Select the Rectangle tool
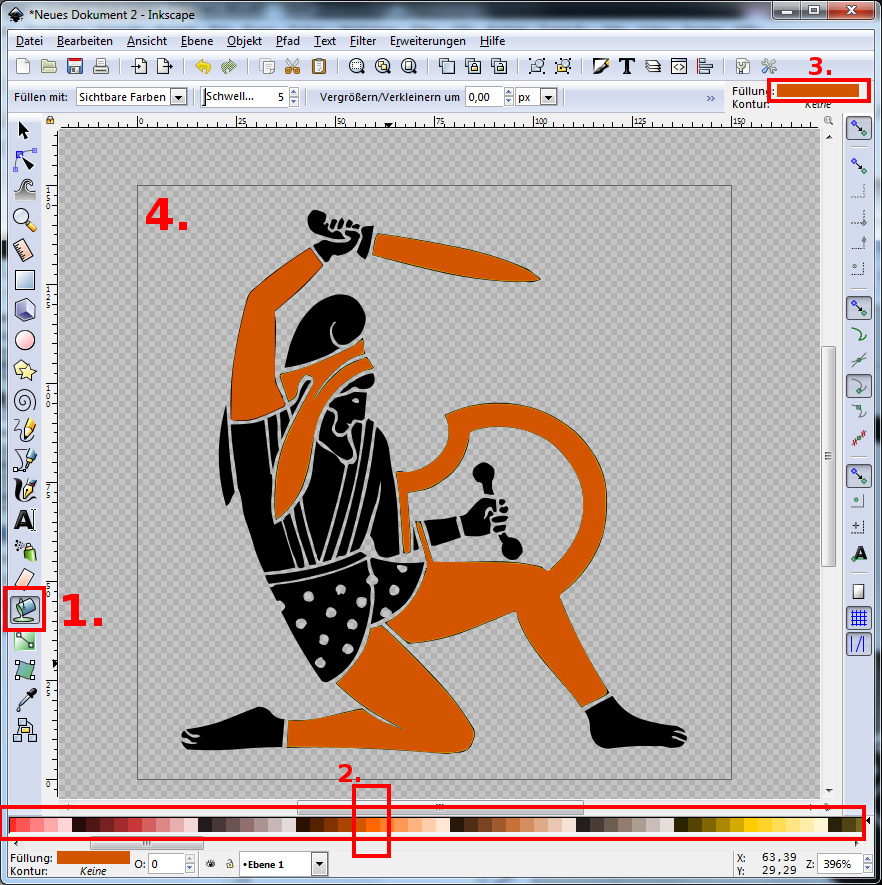This screenshot has width=882, height=885. pos(25,280)
